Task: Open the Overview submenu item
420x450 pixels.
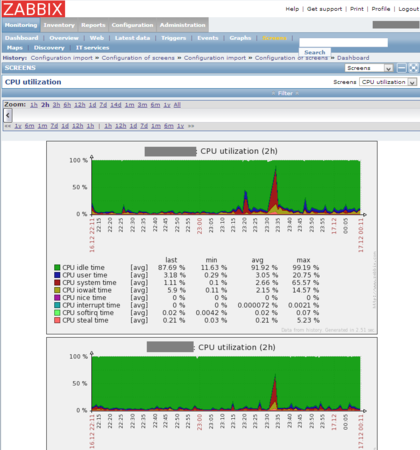Action: point(64,38)
